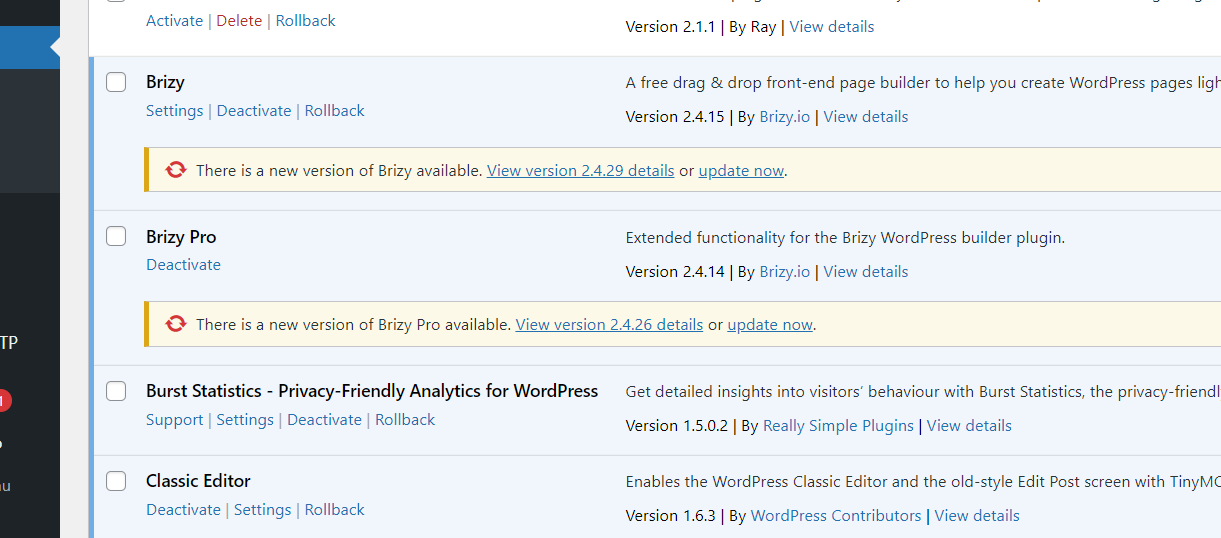Click update now for Brizy

point(741,171)
